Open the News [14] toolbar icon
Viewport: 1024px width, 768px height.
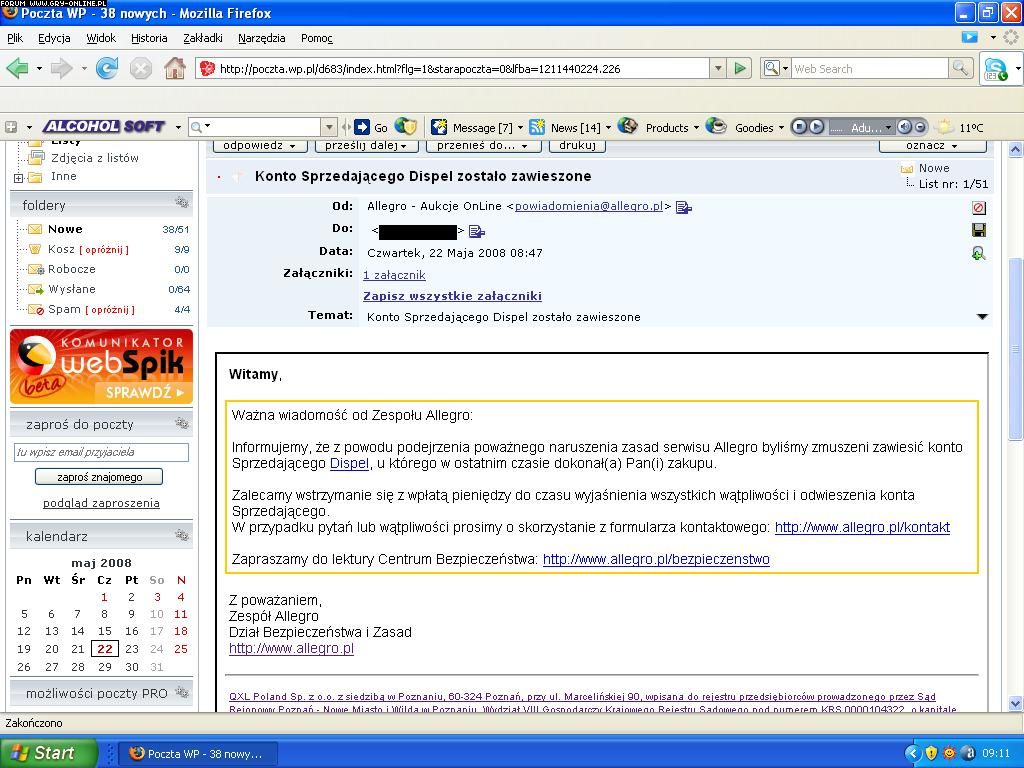pos(537,127)
